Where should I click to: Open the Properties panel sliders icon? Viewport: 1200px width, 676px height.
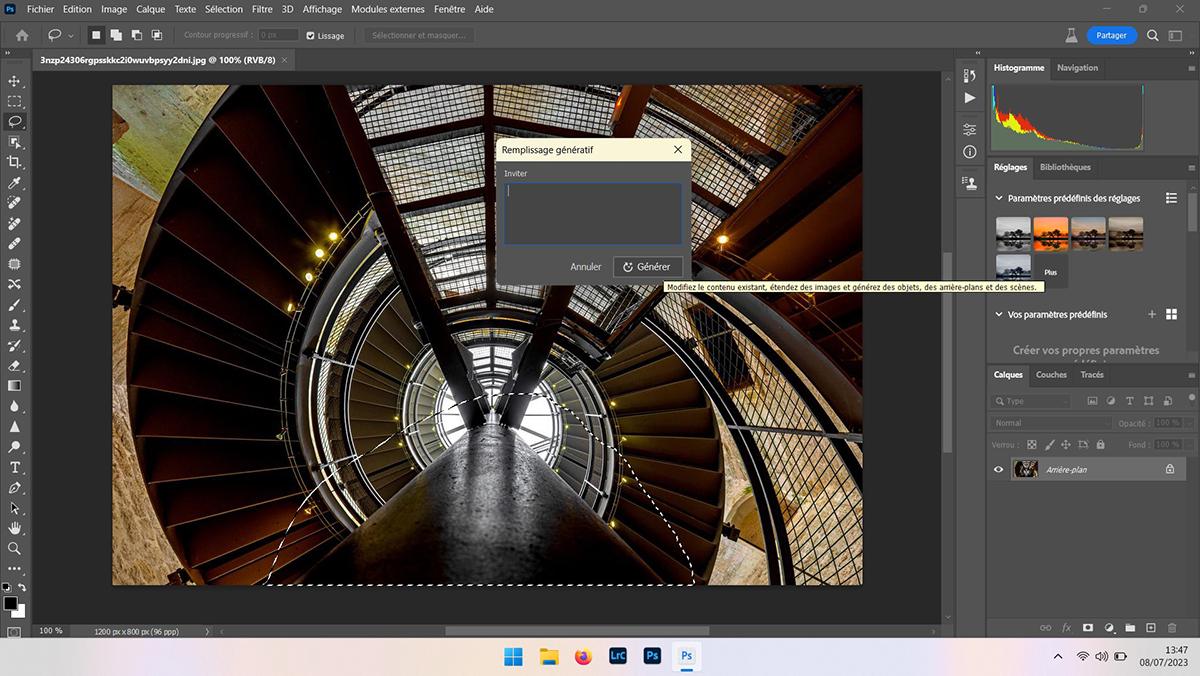[969, 130]
